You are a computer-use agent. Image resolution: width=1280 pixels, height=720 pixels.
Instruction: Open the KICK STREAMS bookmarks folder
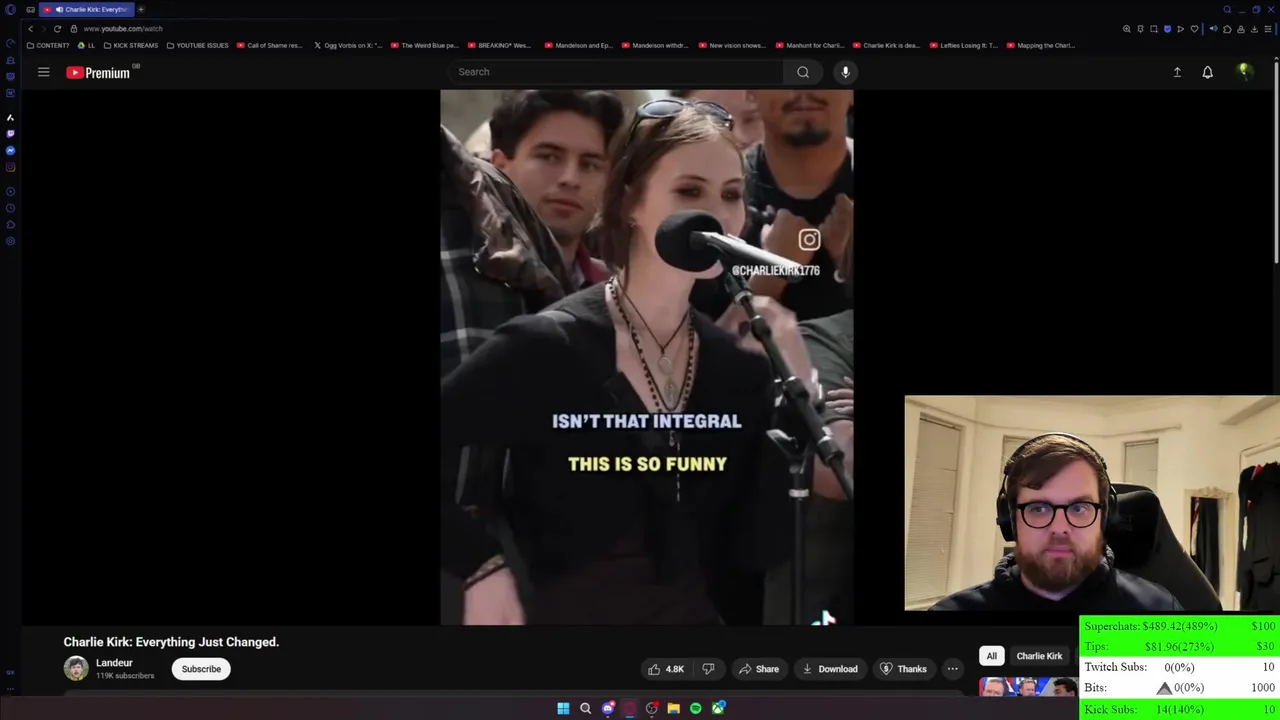[x=131, y=45]
